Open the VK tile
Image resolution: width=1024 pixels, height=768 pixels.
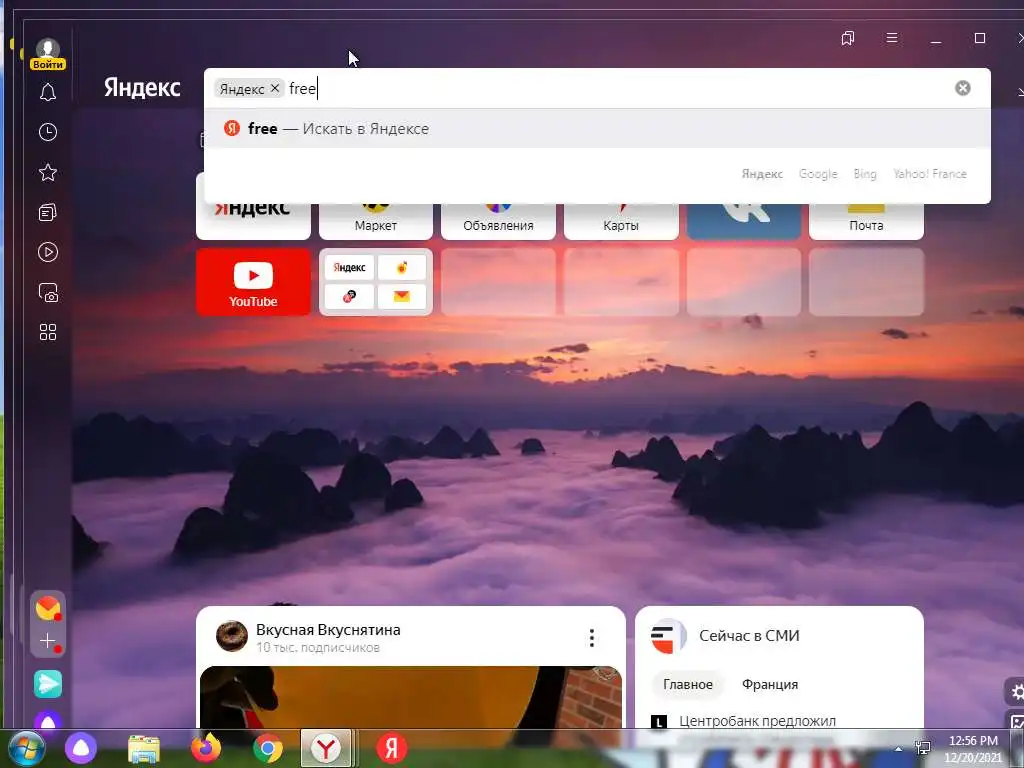pyautogui.click(x=744, y=221)
